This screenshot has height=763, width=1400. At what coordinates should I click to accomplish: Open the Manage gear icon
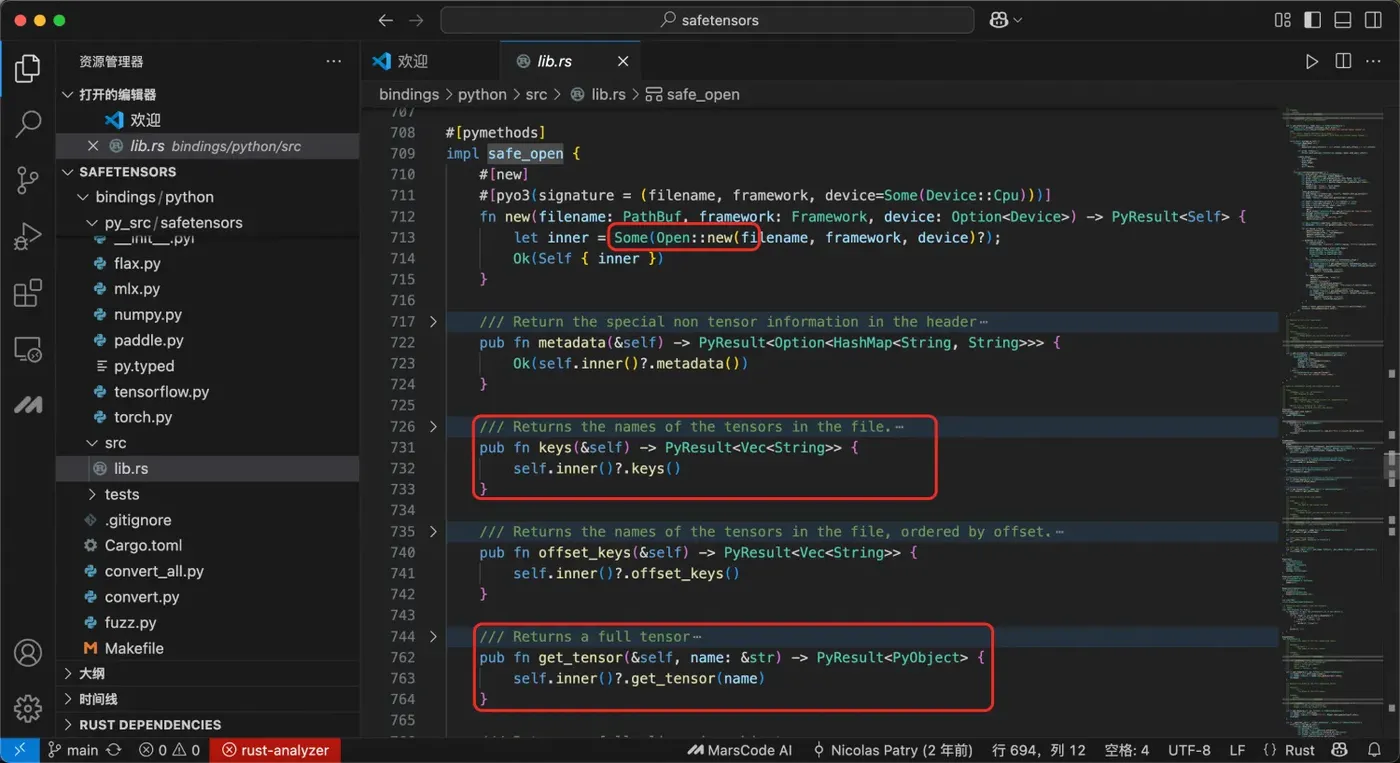28,708
